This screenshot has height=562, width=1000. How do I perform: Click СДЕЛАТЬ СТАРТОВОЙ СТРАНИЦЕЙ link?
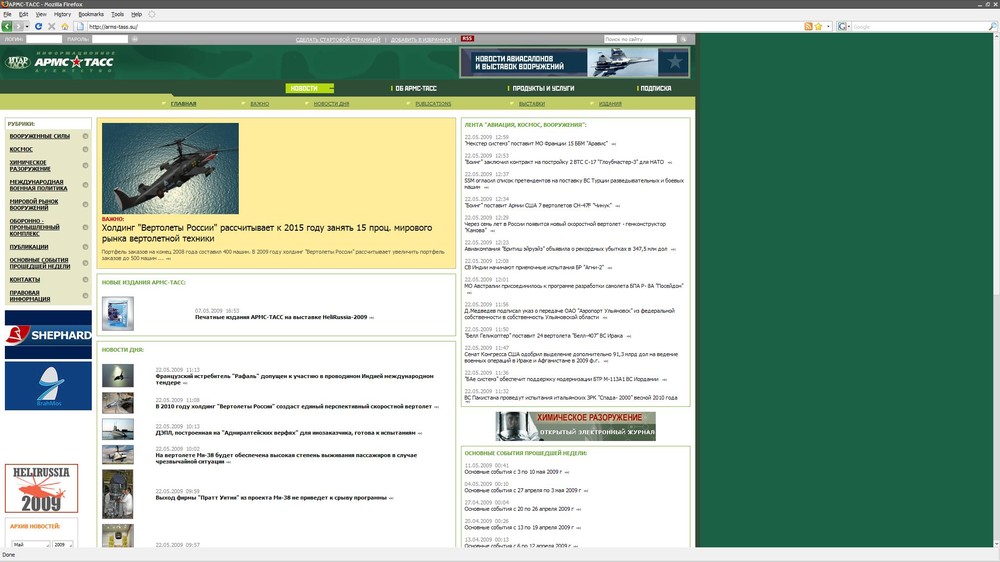click(338, 39)
